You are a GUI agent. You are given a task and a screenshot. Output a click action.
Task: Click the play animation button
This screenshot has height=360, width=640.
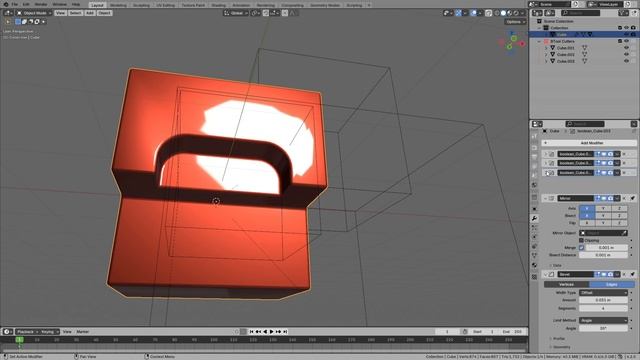(271, 332)
